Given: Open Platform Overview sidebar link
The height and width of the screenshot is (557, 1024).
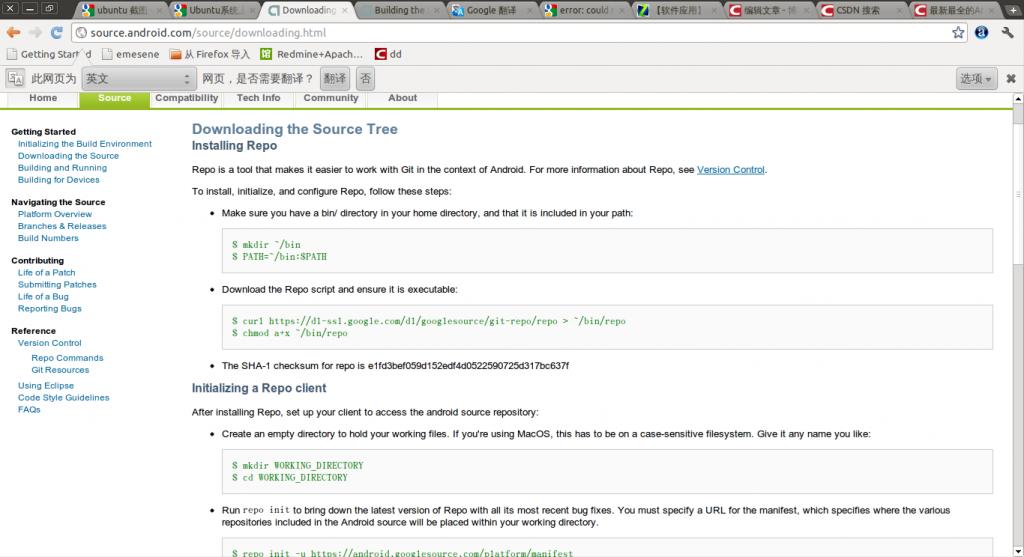Looking at the screenshot, I should point(55,214).
